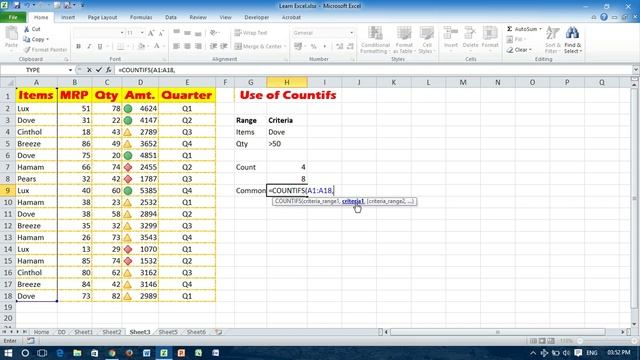Open the font size dropdown
This screenshot has height=360, width=640.
pyautogui.click(x=142, y=33)
